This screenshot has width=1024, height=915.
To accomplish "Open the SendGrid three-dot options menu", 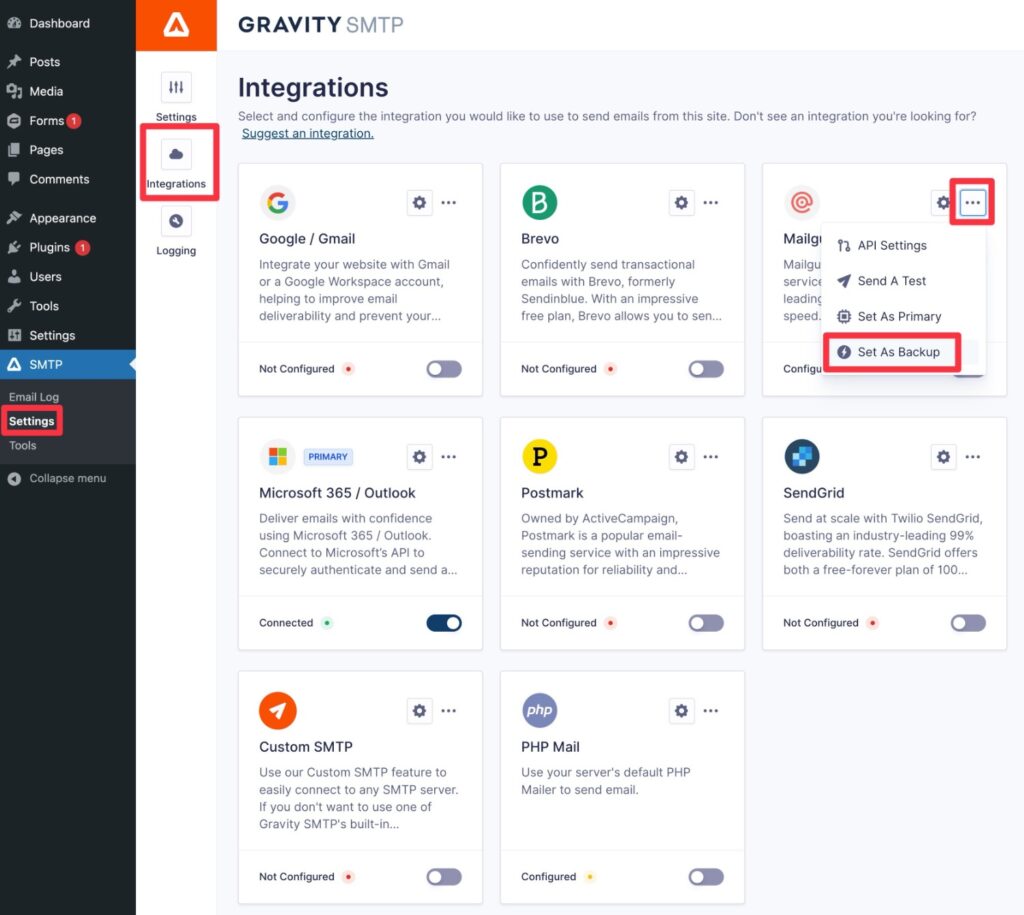I will tap(973, 456).
